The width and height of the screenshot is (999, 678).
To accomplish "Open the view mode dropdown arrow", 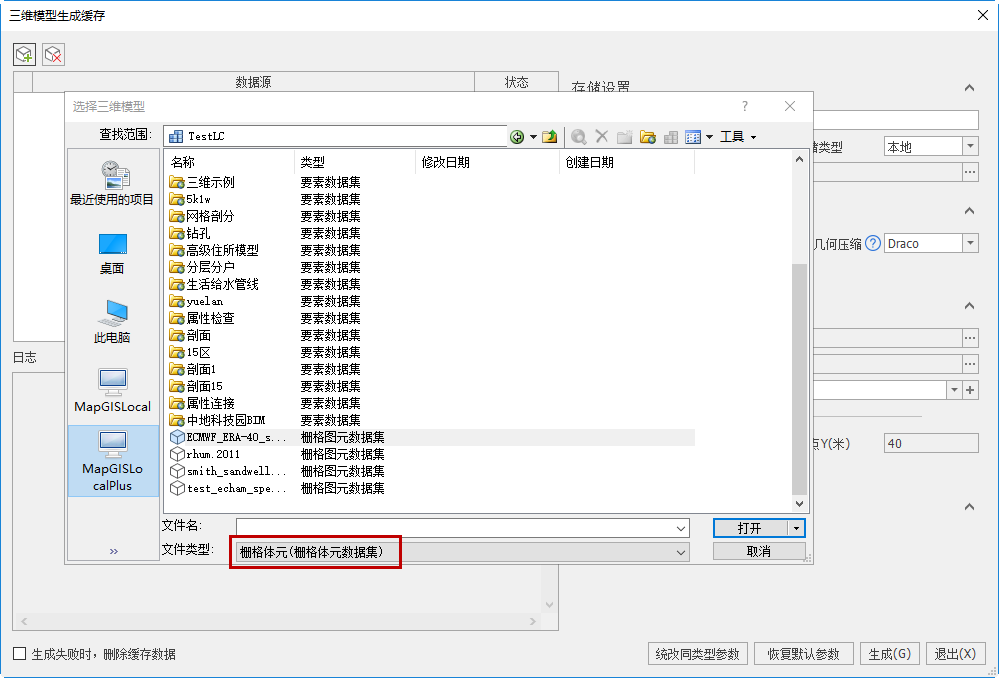I will coord(709,137).
